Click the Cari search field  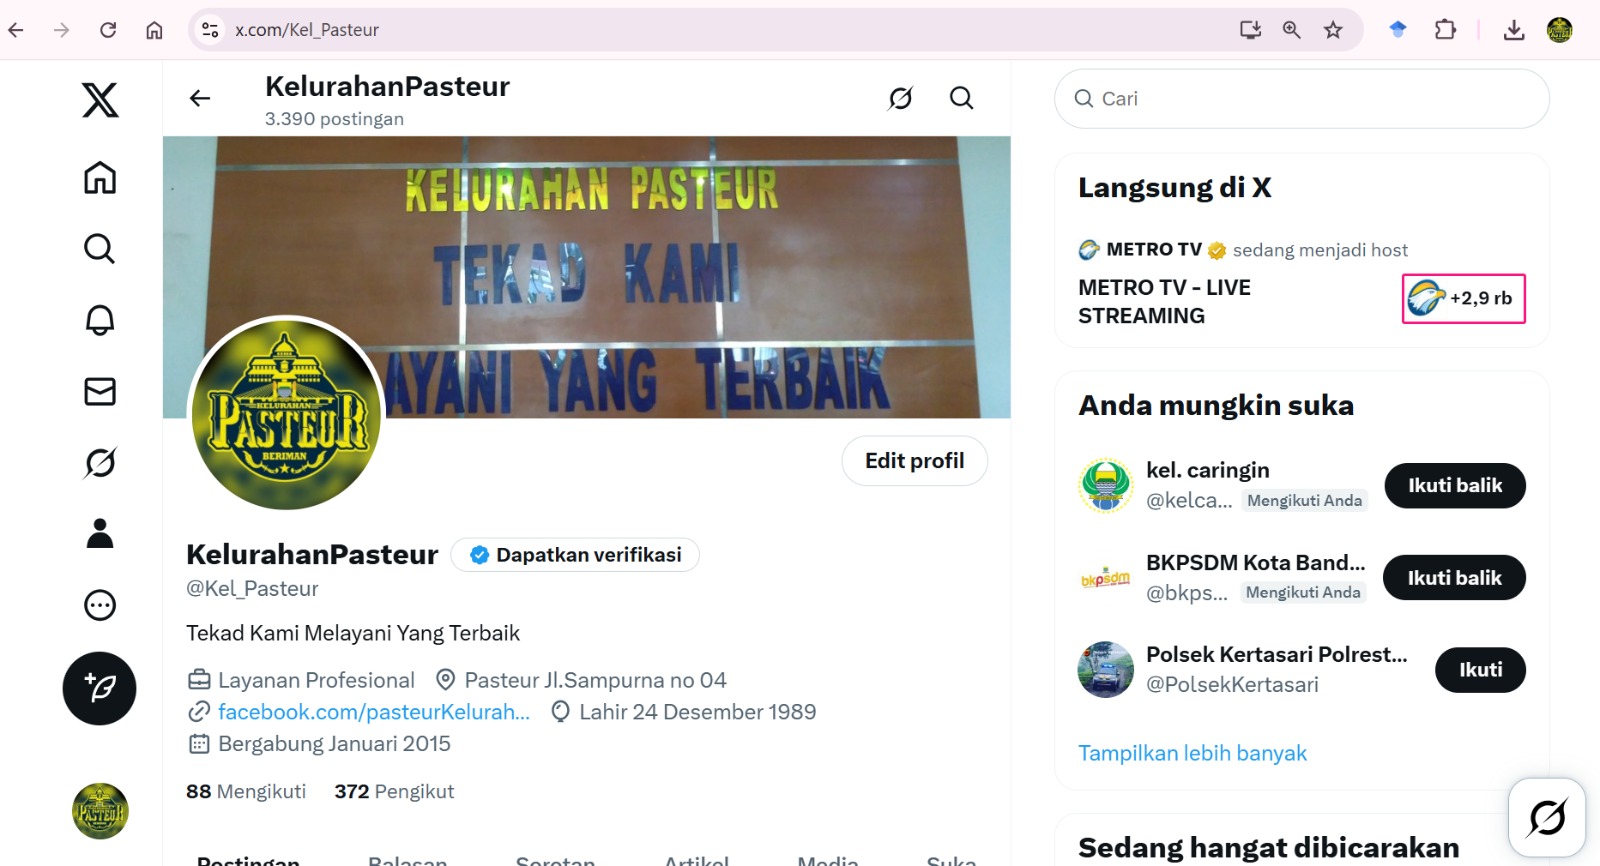point(1302,99)
